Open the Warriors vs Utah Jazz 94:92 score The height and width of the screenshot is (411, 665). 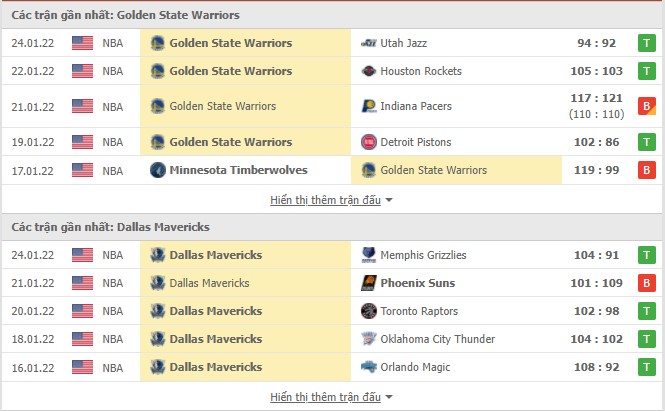(599, 43)
